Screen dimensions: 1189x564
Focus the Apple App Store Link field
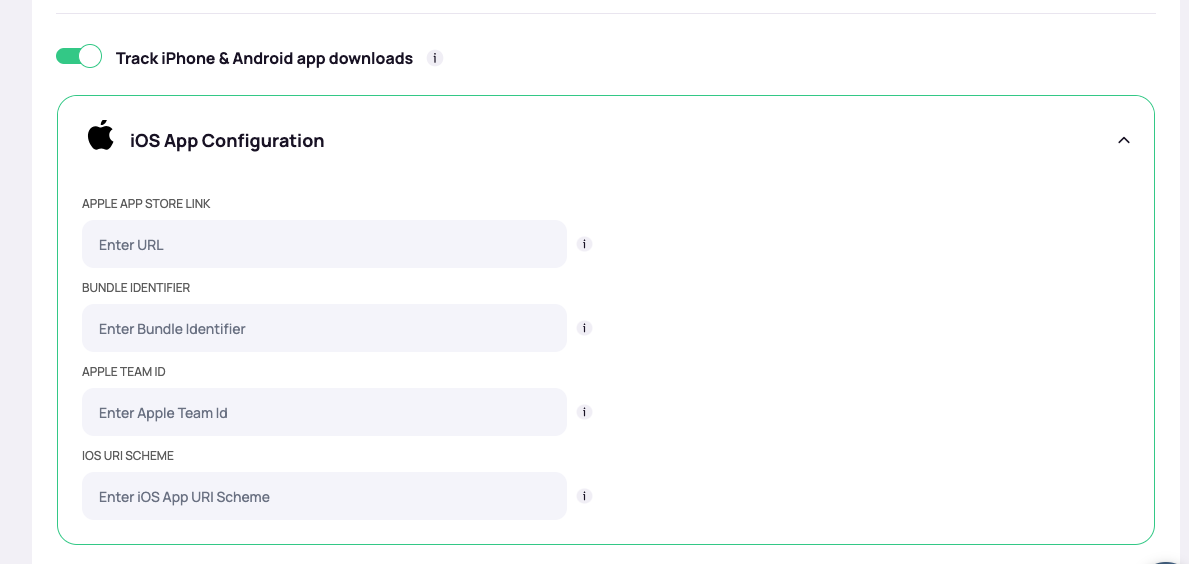pyautogui.click(x=324, y=244)
